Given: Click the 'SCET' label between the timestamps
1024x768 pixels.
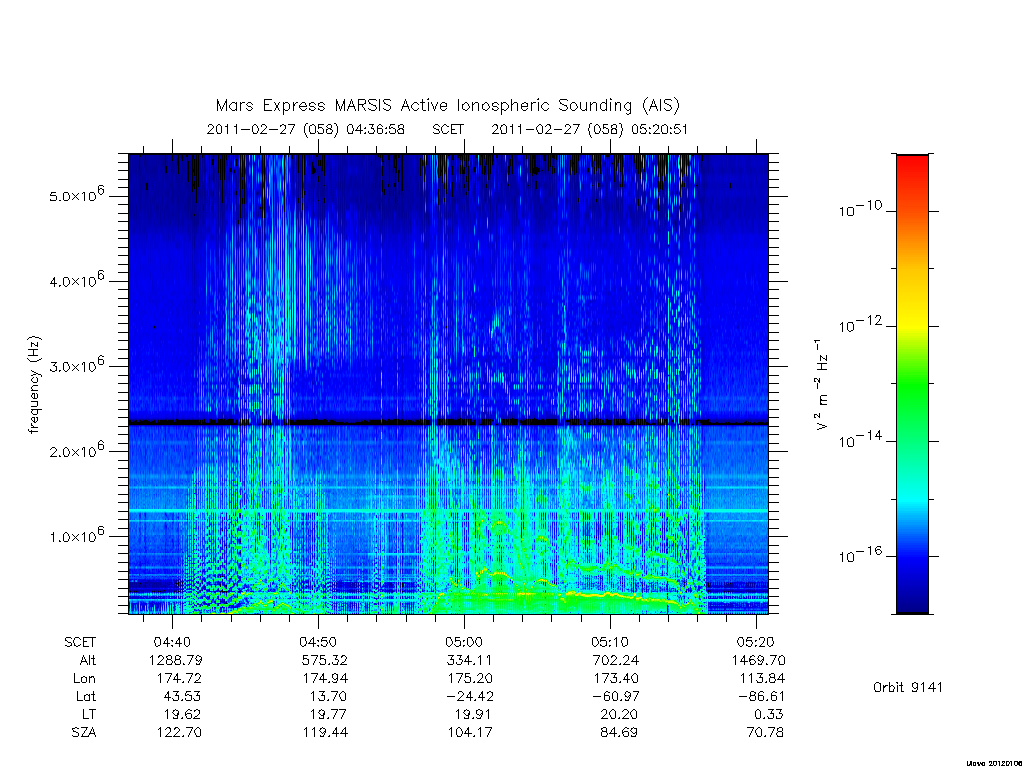Looking at the screenshot, I should point(448,129).
